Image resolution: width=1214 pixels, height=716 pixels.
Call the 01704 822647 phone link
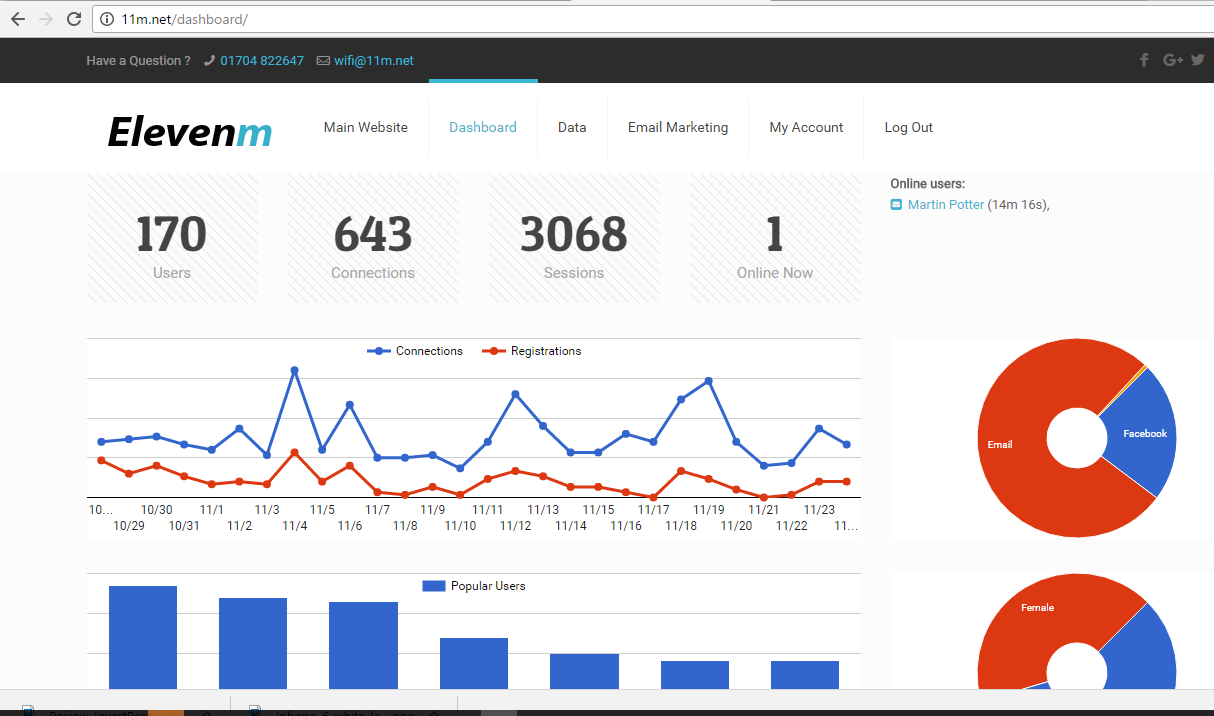[262, 61]
